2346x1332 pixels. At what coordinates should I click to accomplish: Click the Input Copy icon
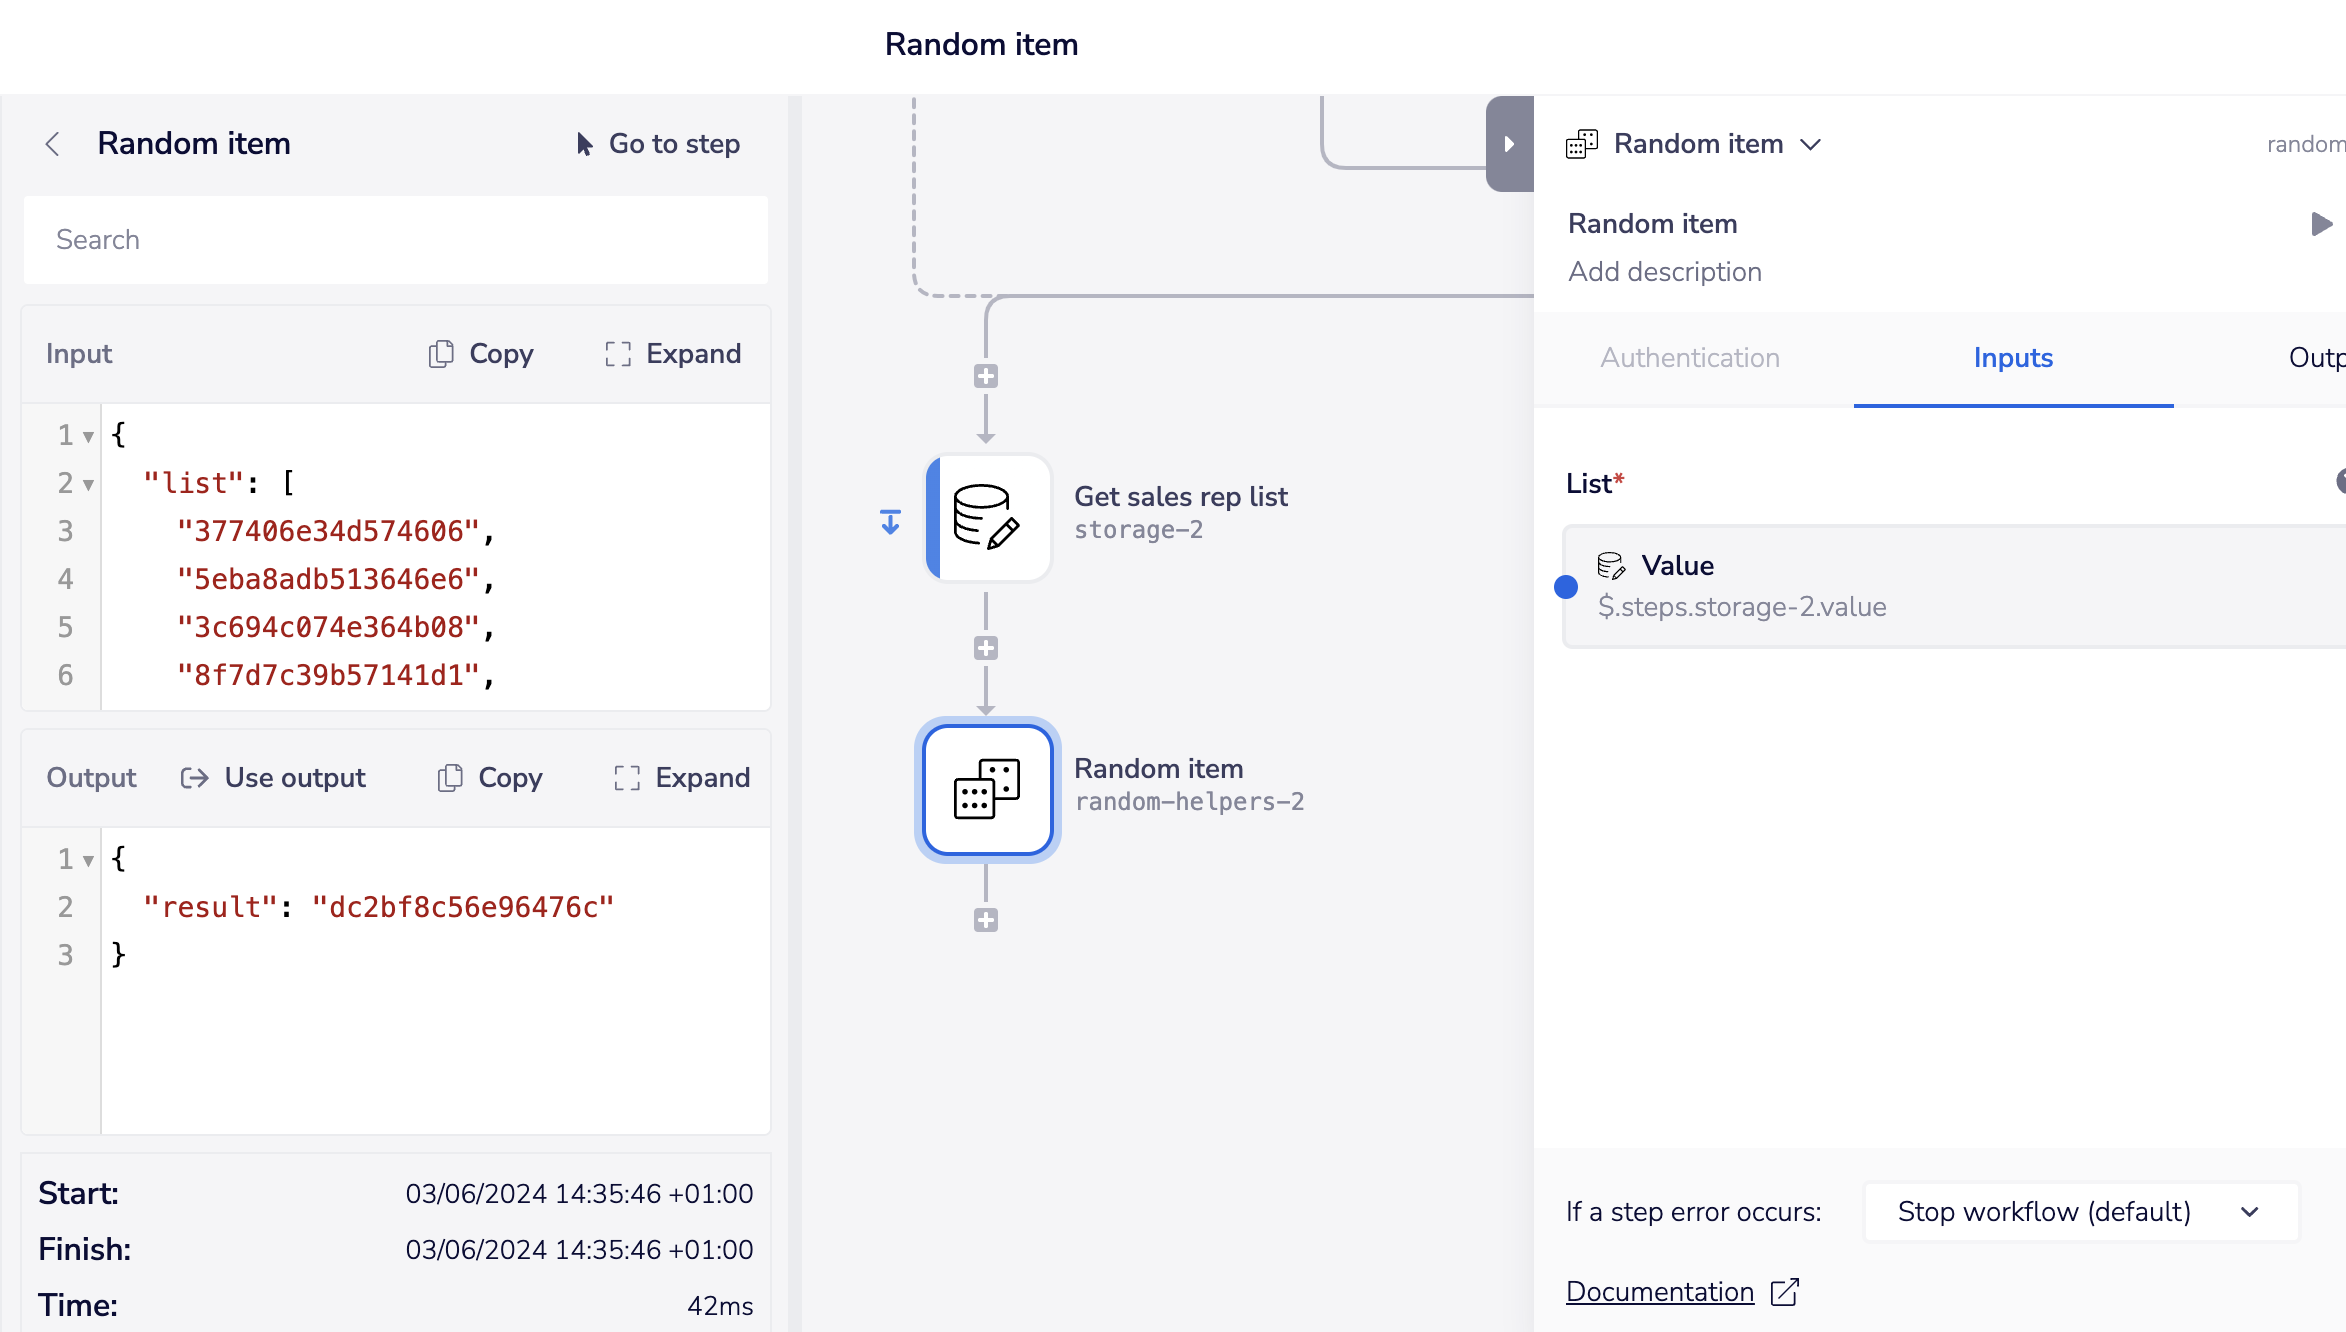pos(441,354)
